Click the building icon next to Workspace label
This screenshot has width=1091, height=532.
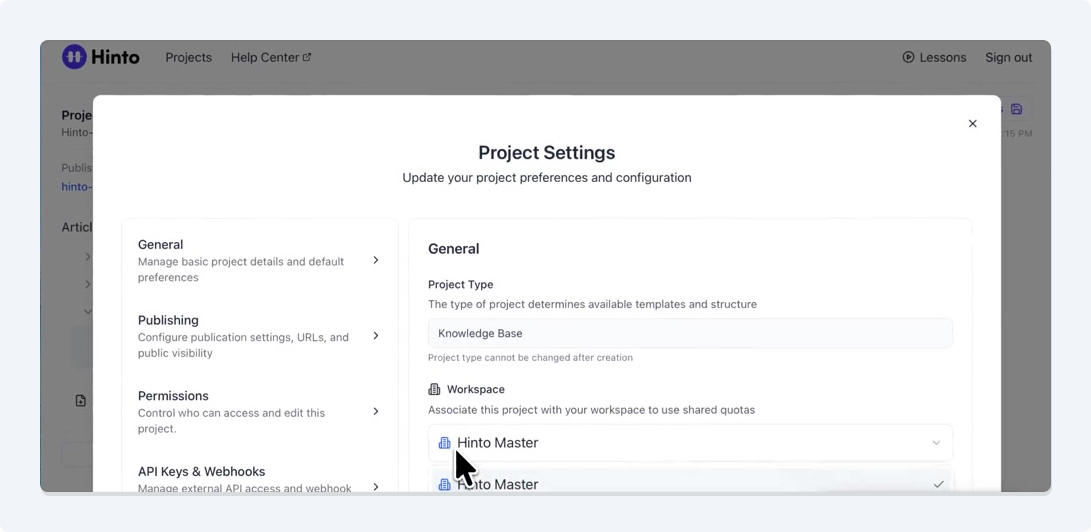point(434,389)
